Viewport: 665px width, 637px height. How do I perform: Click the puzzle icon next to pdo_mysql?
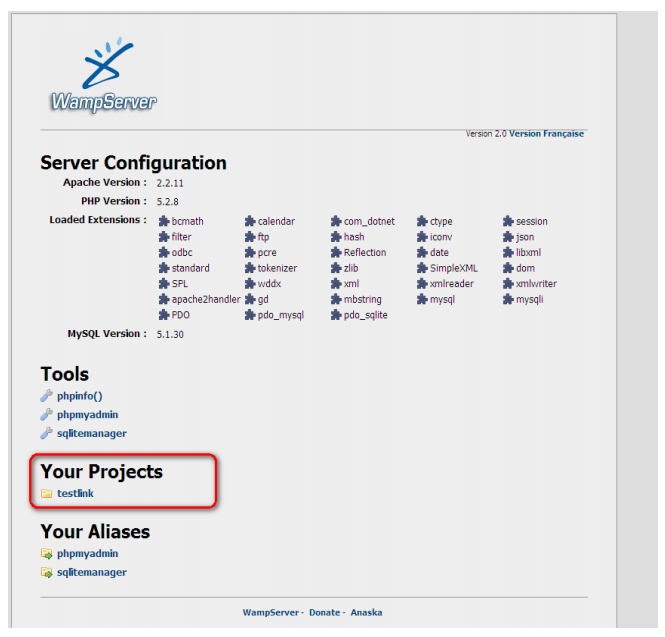click(x=250, y=315)
